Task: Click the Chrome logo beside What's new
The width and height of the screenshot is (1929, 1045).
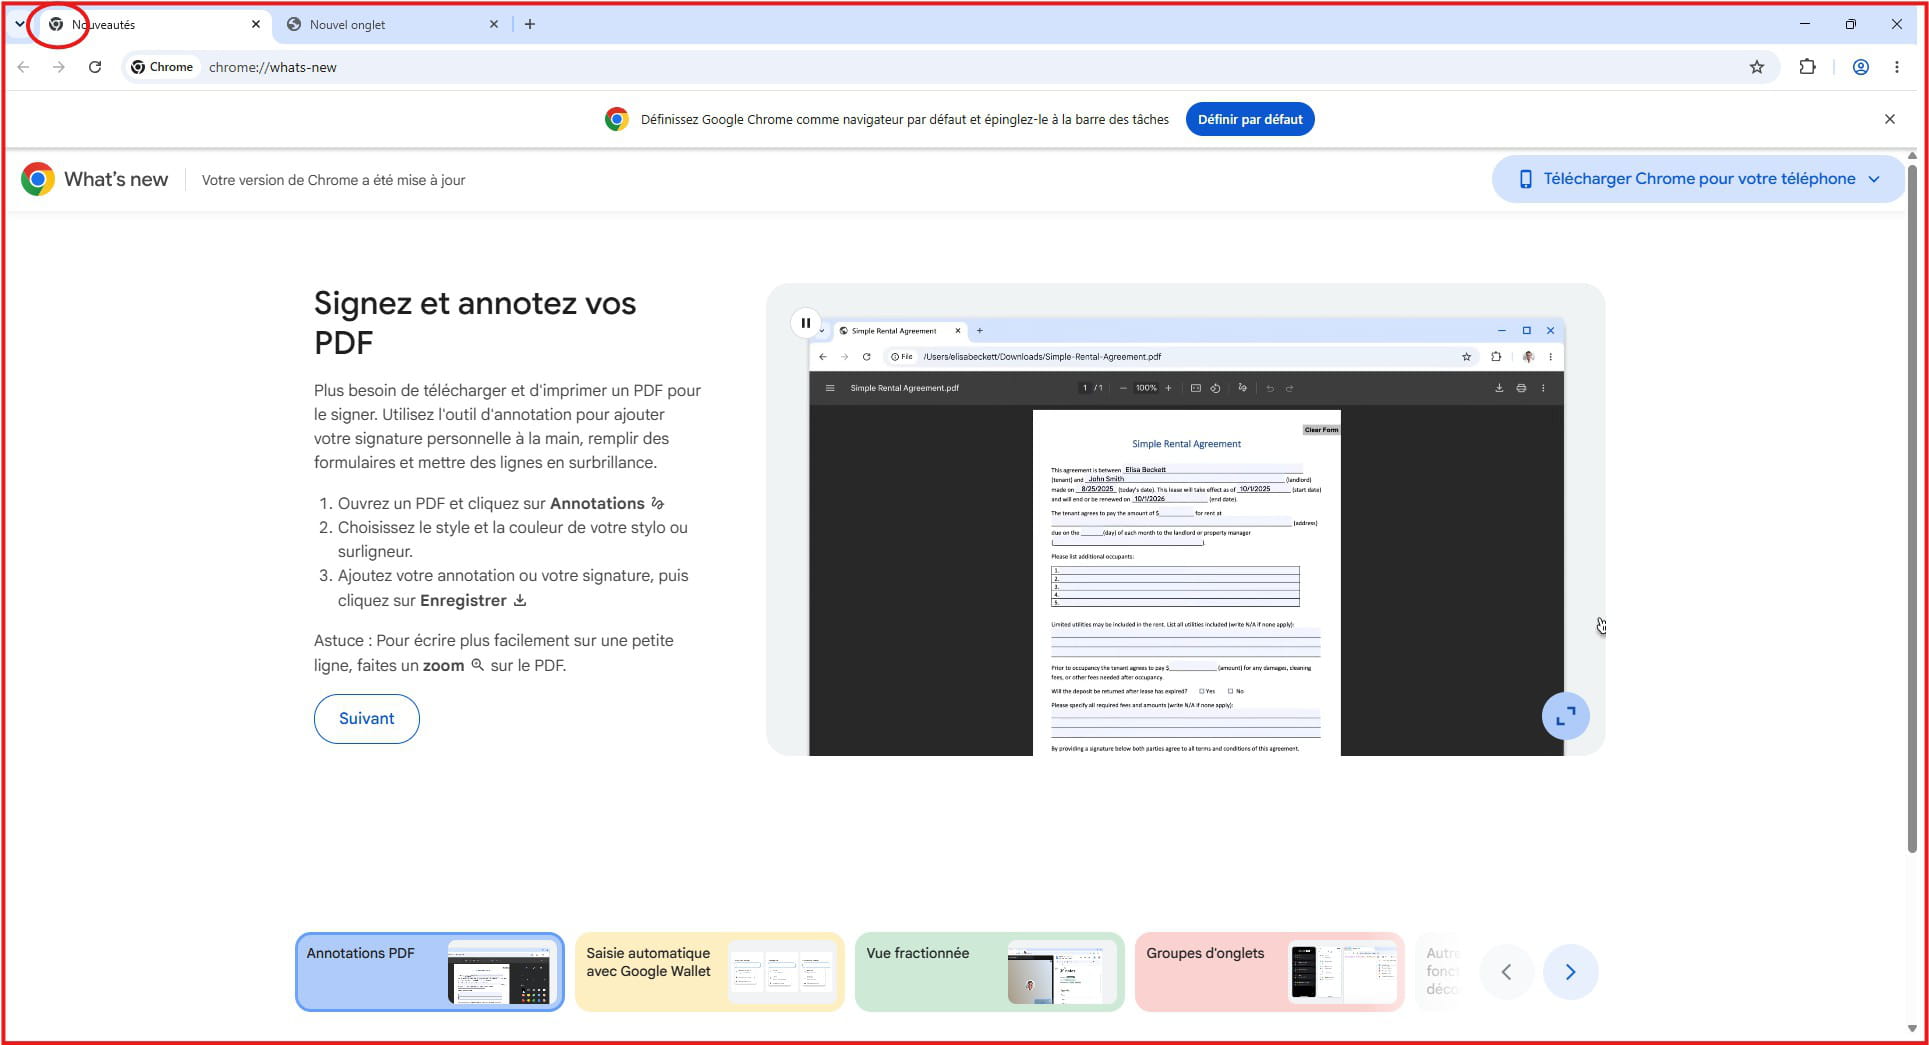Action: (x=38, y=179)
